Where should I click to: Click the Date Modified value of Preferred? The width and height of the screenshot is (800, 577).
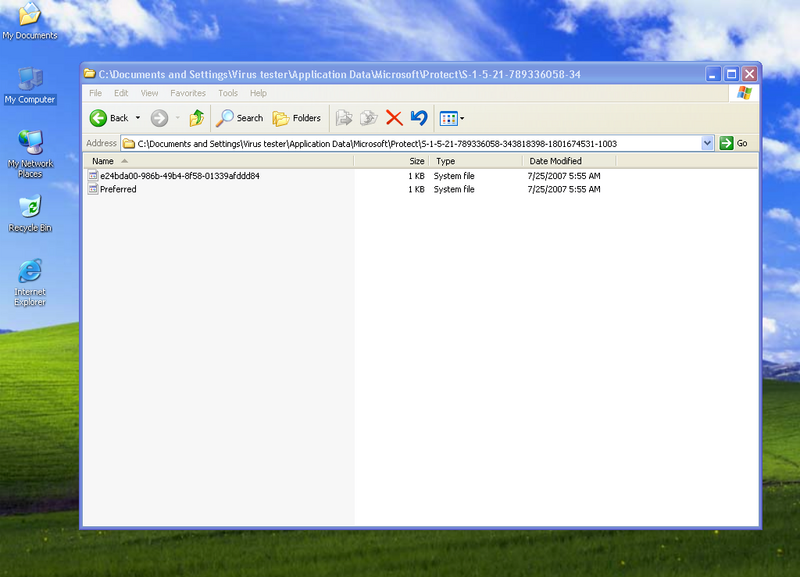564,189
